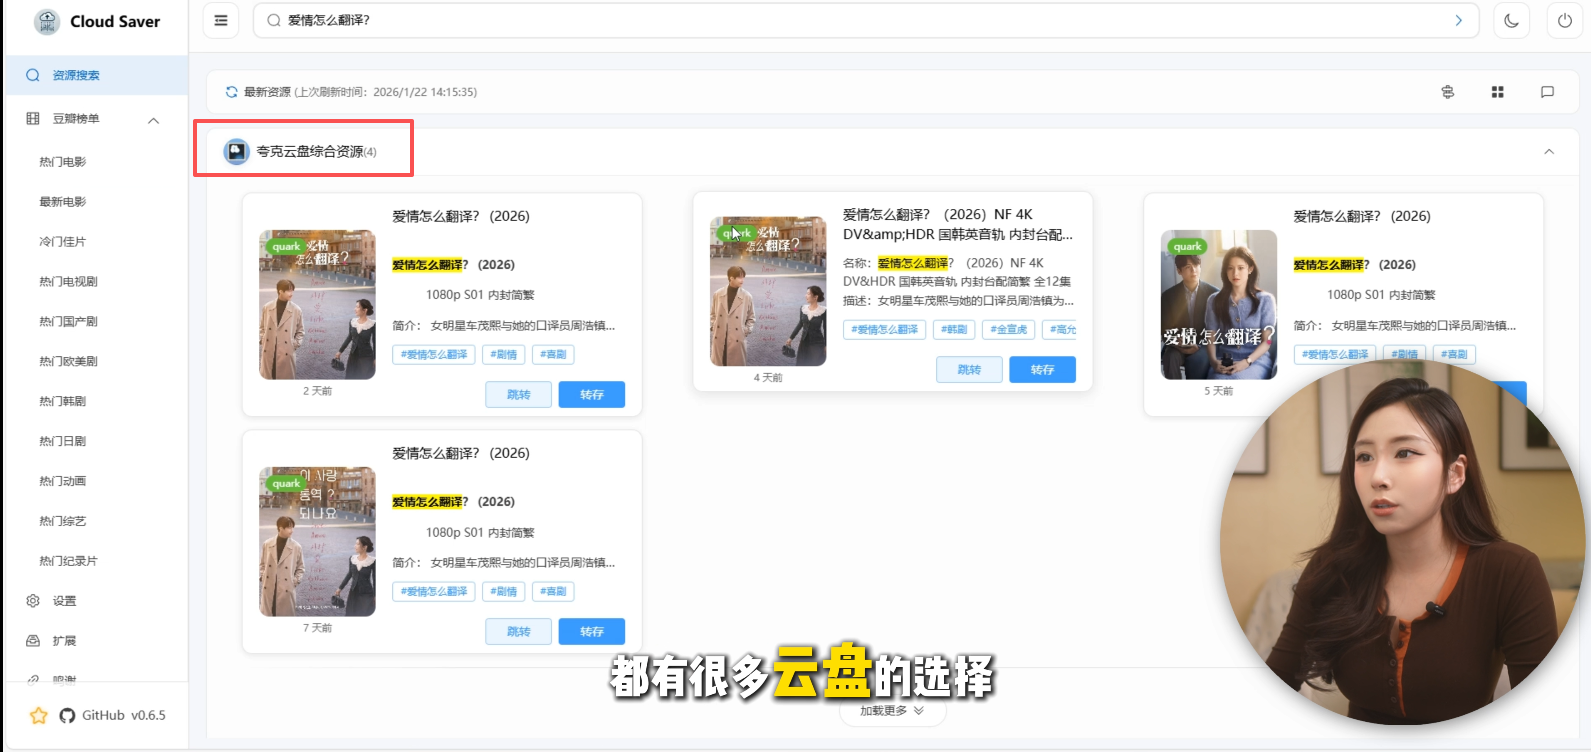
Task: Open 热门电影 in sidebar
Action: tap(63, 162)
